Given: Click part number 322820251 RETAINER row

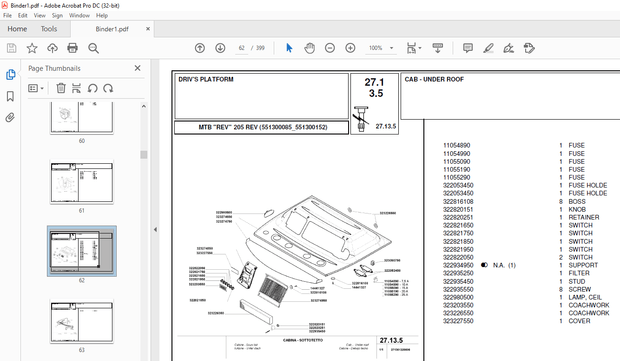Looking at the screenshot, I should tap(521, 217).
